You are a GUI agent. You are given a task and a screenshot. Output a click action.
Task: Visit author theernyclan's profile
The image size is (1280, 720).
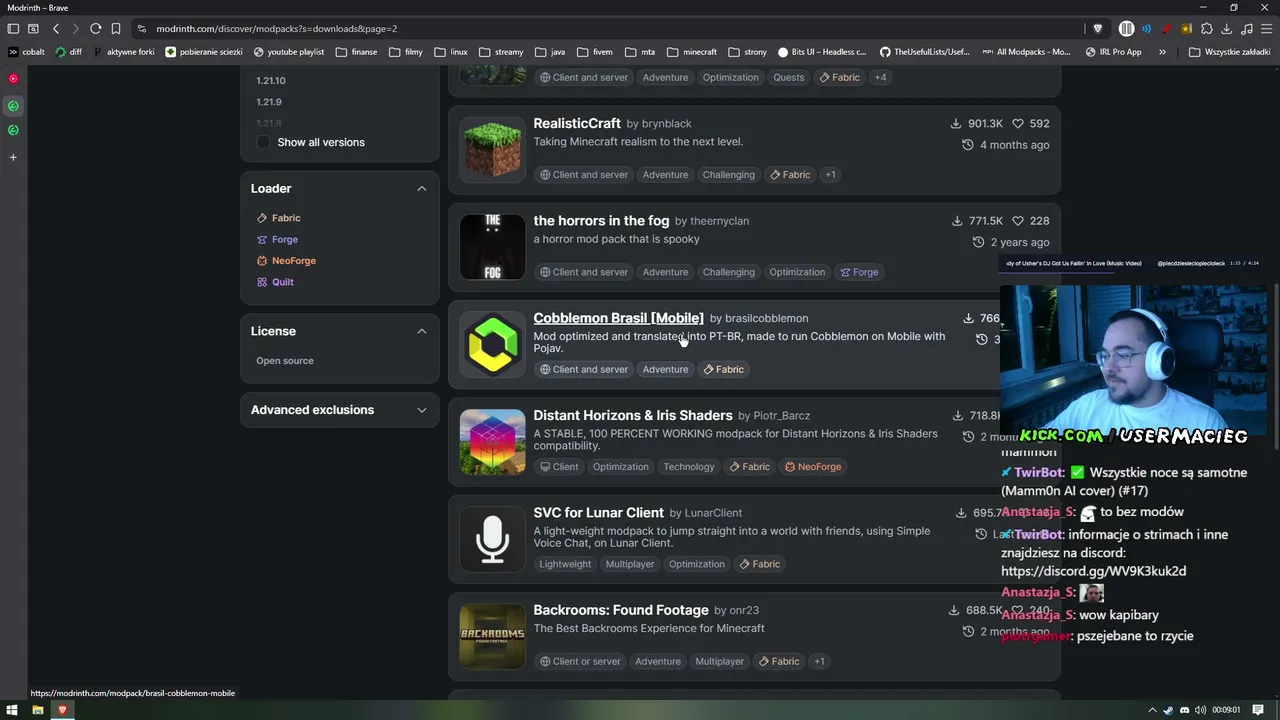tap(719, 221)
